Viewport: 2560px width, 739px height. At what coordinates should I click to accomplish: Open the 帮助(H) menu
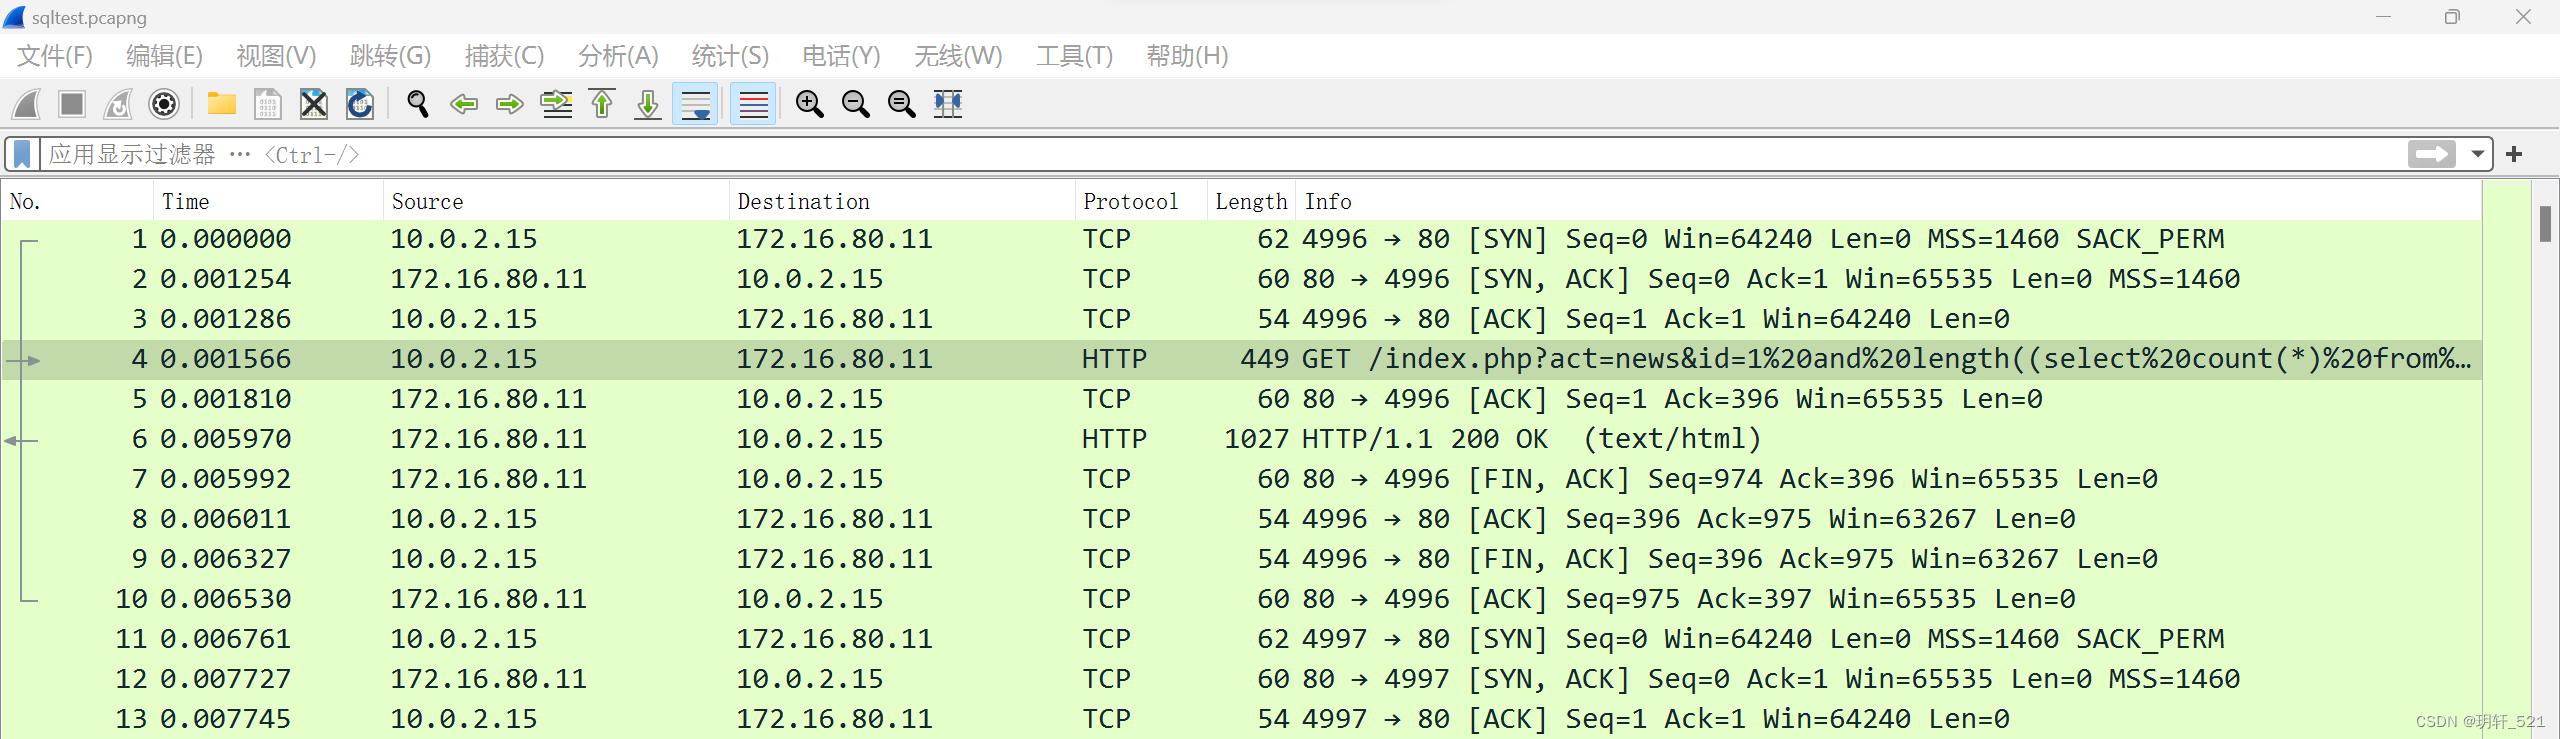click(1187, 56)
